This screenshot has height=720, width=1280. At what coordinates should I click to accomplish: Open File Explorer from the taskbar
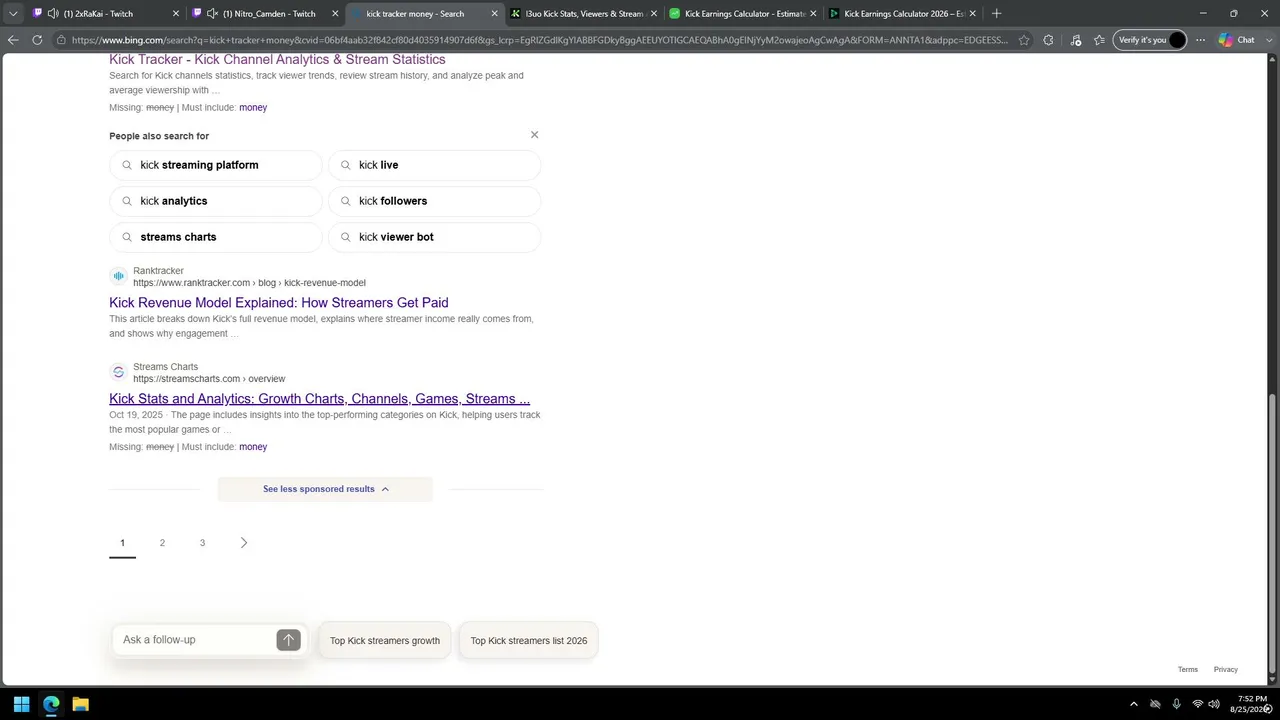click(81, 704)
